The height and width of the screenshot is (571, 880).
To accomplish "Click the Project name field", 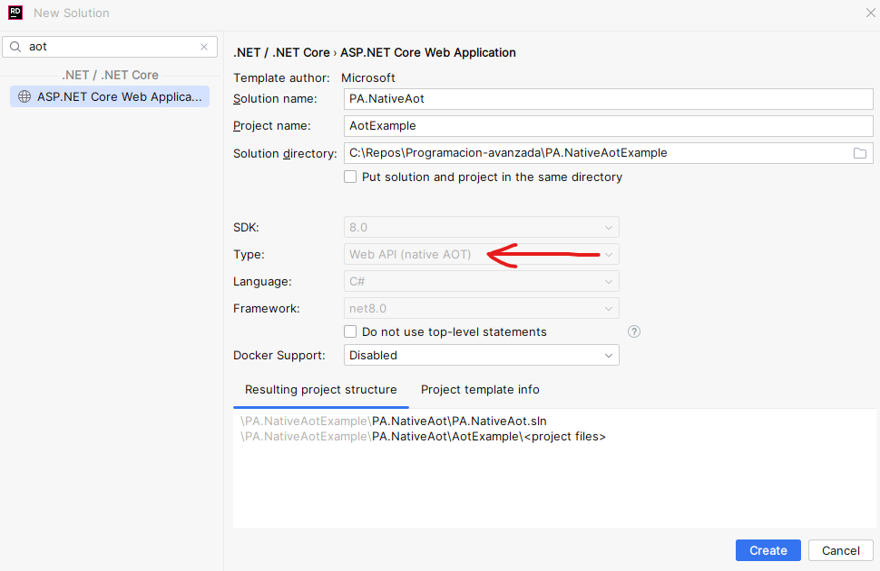I will pos(608,126).
